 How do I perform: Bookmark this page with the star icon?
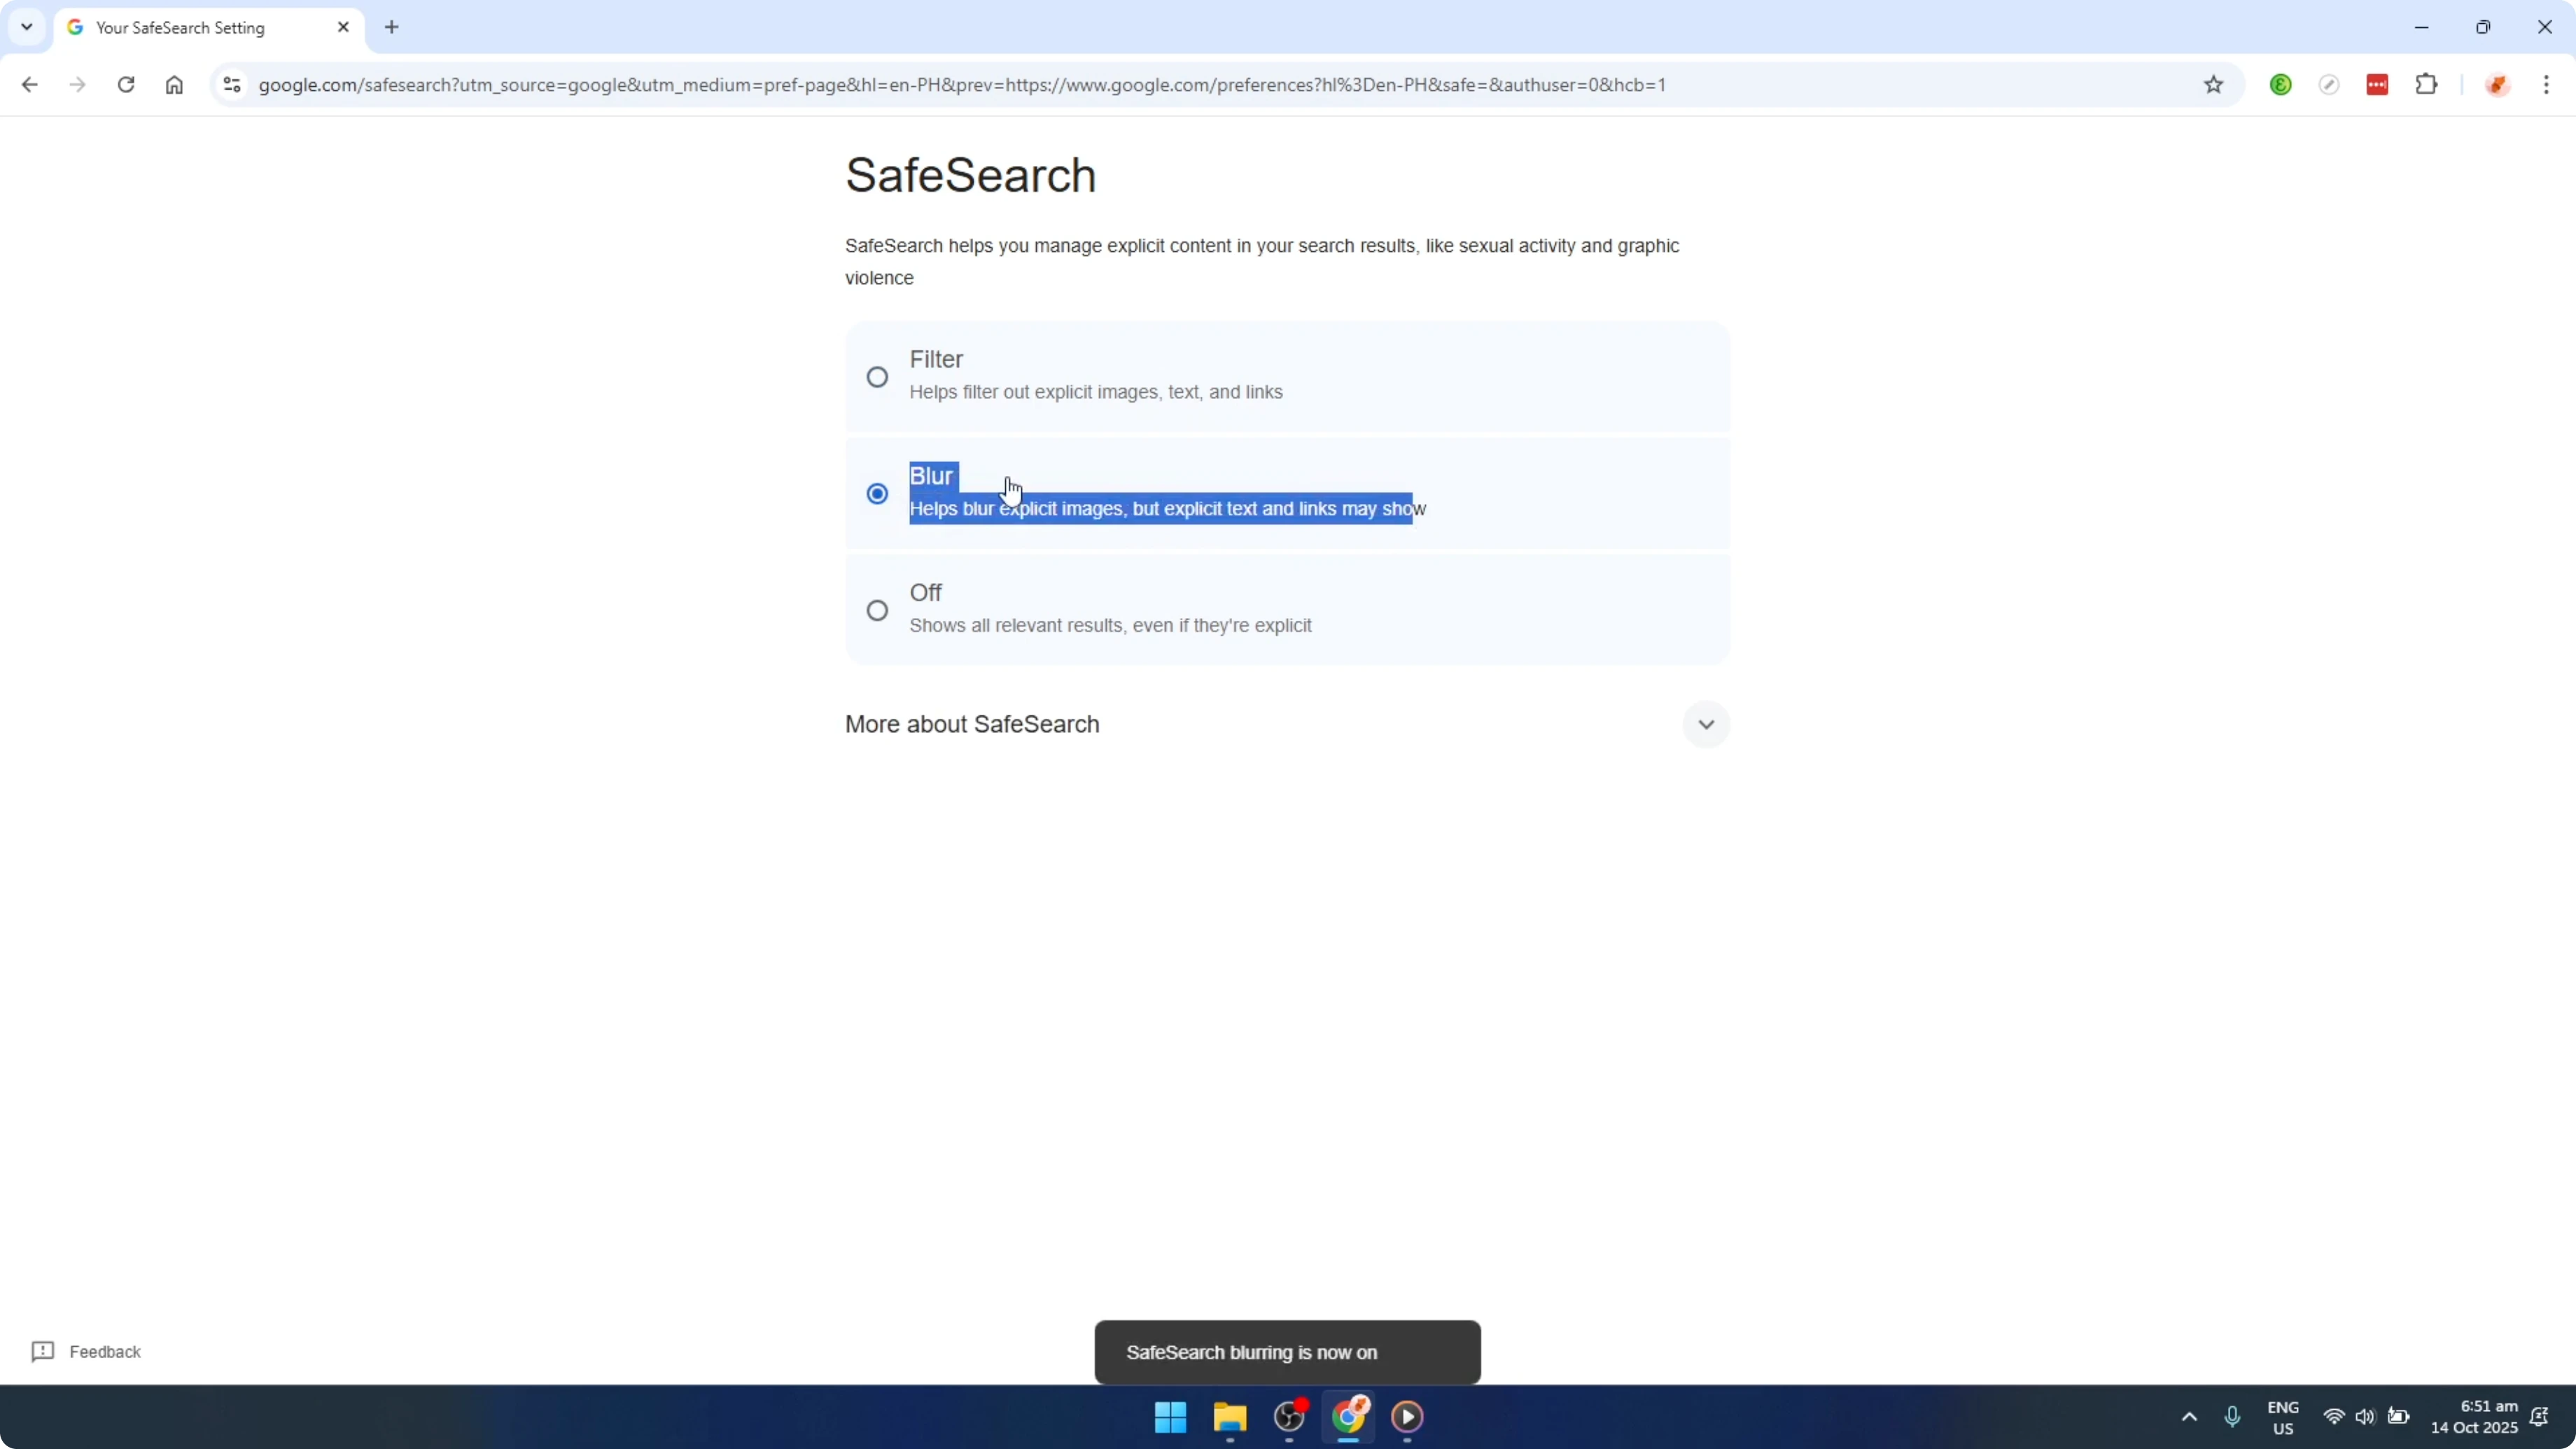2213,84
